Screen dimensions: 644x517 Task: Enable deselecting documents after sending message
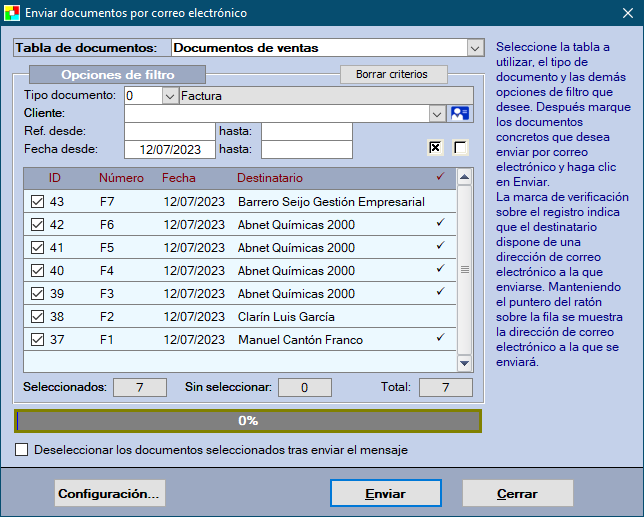pyautogui.click(x=22, y=450)
